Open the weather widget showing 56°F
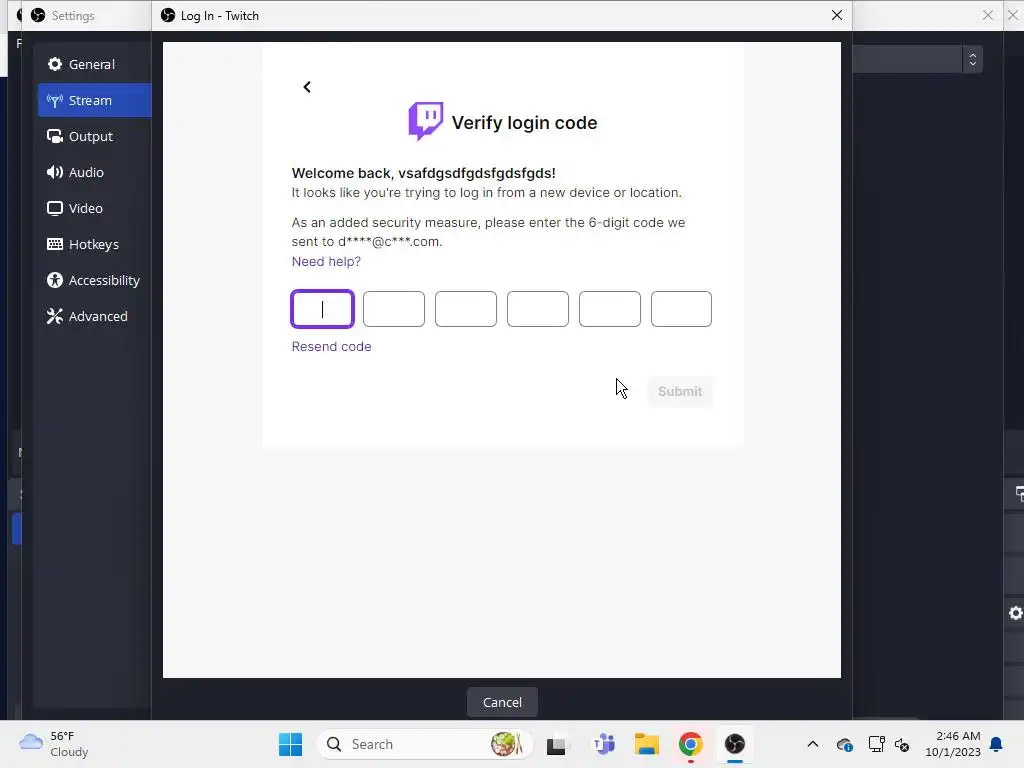The image size is (1024, 768). point(54,744)
